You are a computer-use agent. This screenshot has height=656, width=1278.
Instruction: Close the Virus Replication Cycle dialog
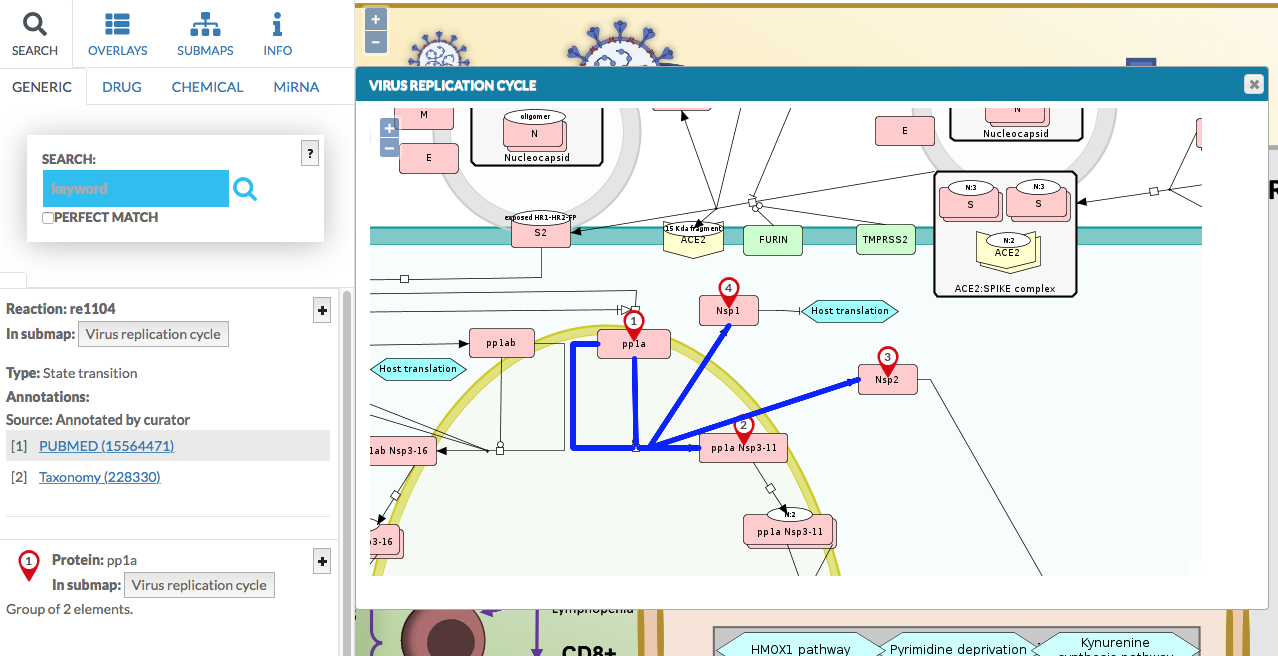(1253, 85)
